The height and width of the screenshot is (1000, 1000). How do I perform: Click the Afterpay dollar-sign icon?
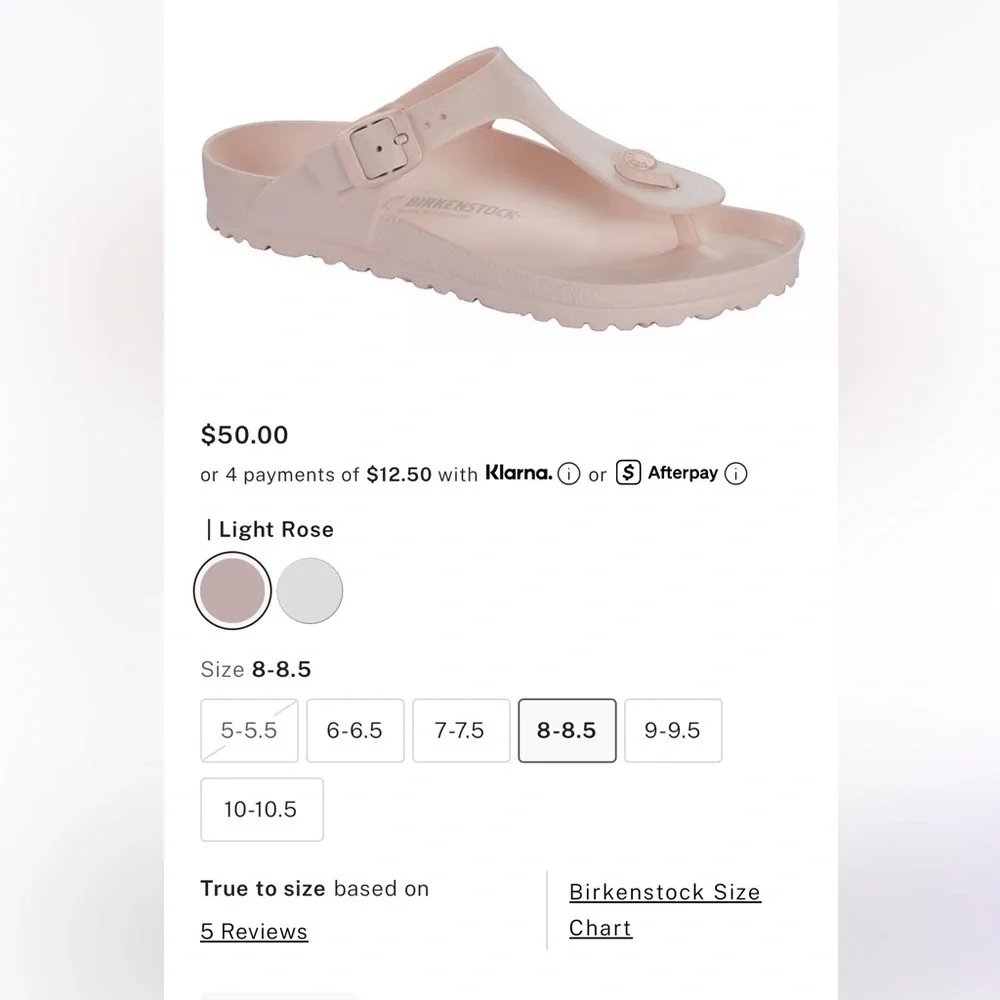click(629, 473)
